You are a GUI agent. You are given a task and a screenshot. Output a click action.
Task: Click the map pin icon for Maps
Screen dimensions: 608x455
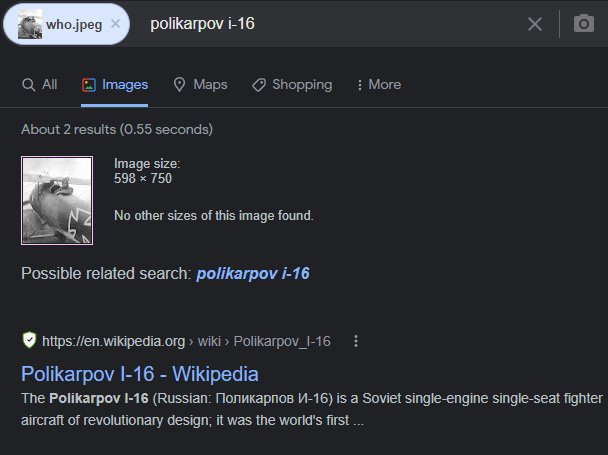coord(180,85)
